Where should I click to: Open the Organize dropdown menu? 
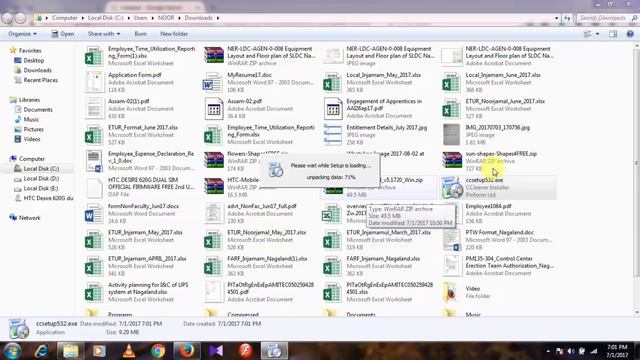22,34
